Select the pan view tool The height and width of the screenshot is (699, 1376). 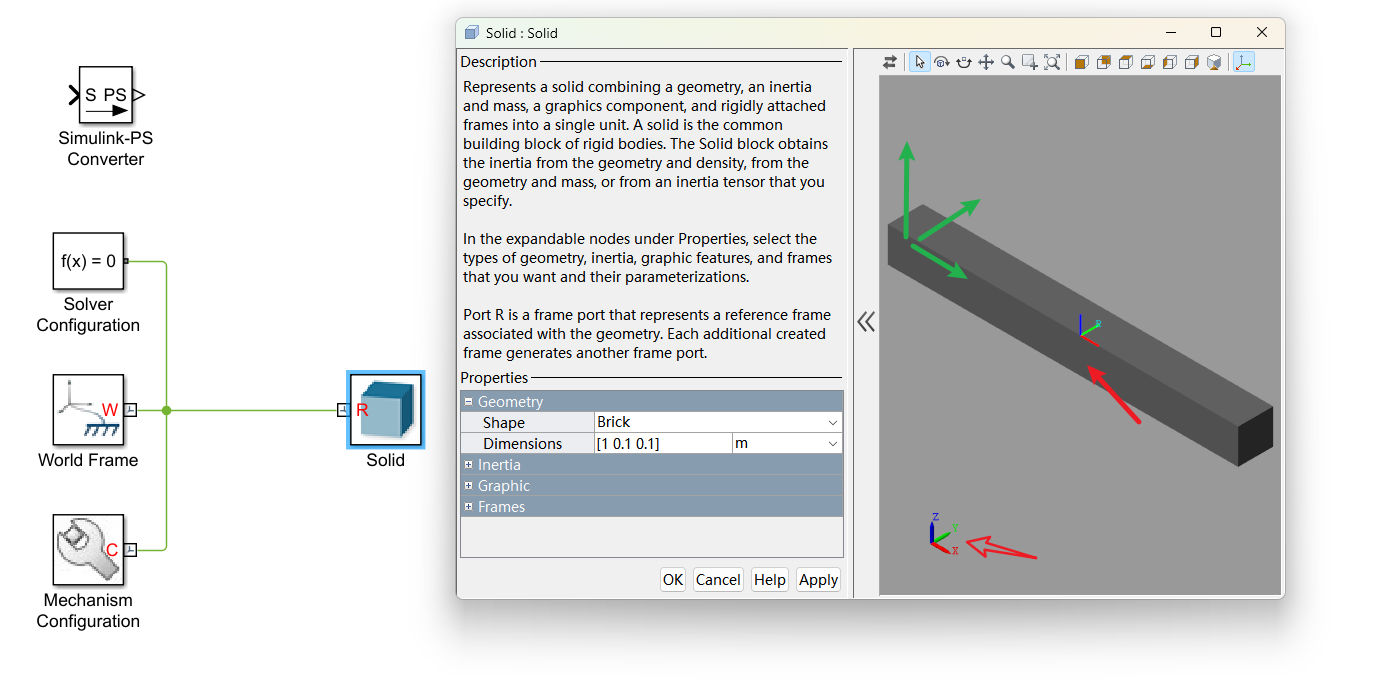[x=986, y=62]
